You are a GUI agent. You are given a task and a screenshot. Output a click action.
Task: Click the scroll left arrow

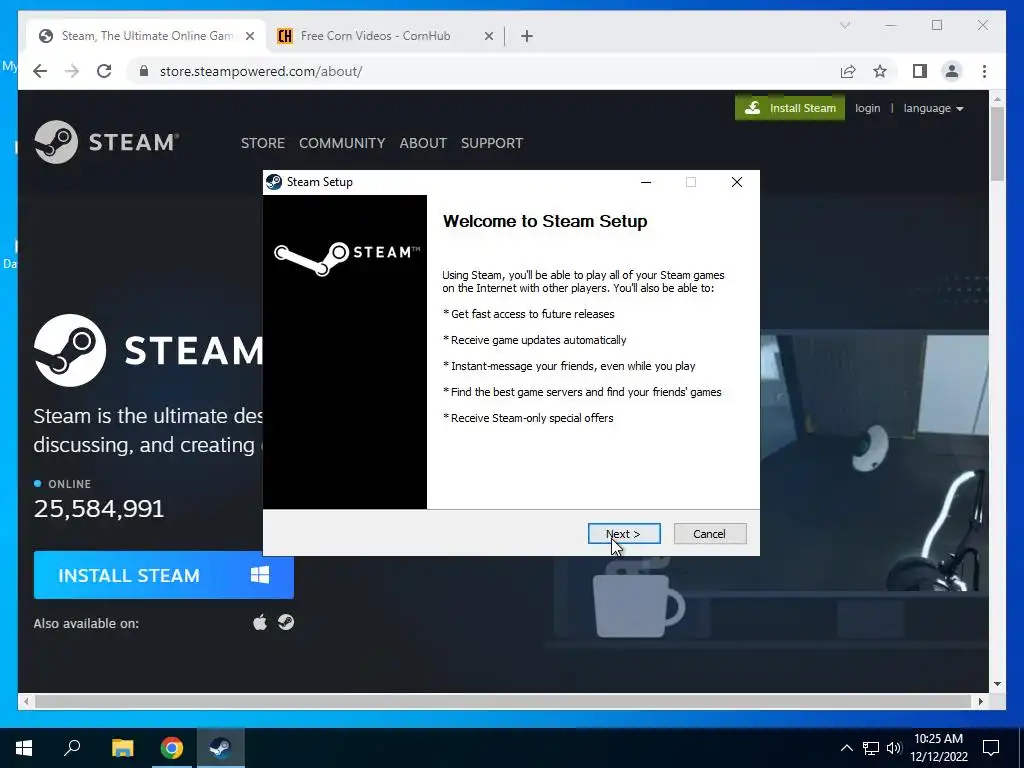pyautogui.click(x=26, y=701)
